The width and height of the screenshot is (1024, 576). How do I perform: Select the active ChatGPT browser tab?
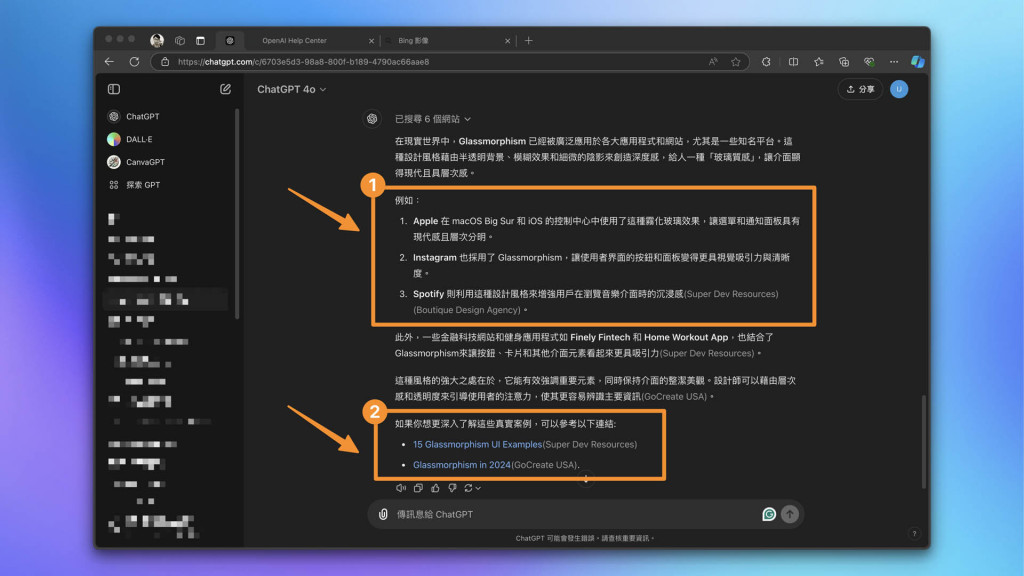pos(230,40)
